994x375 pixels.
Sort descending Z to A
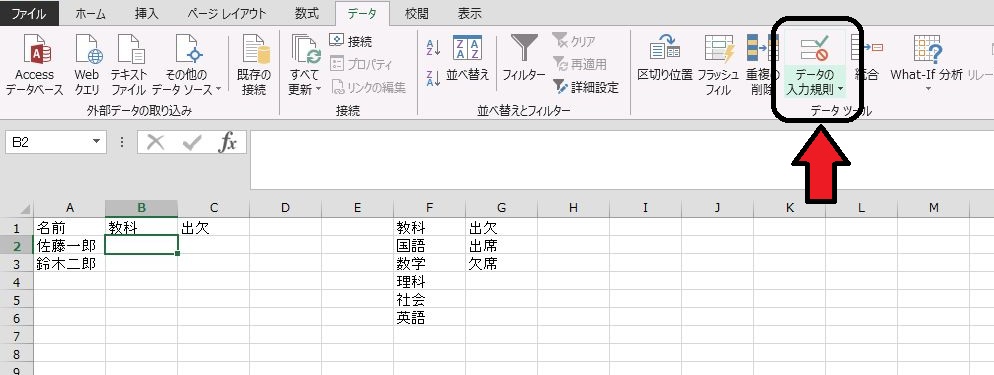click(x=434, y=78)
